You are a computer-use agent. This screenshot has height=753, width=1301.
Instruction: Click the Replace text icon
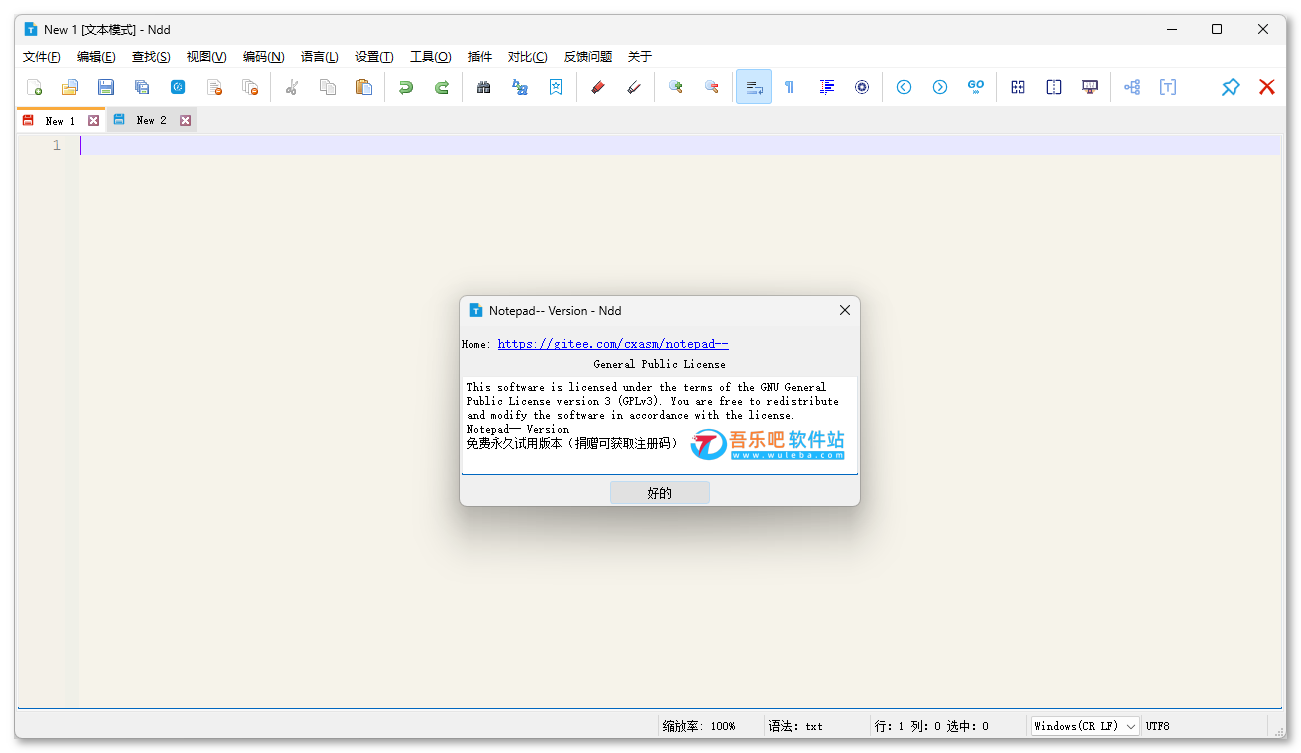click(x=520, y=87)
